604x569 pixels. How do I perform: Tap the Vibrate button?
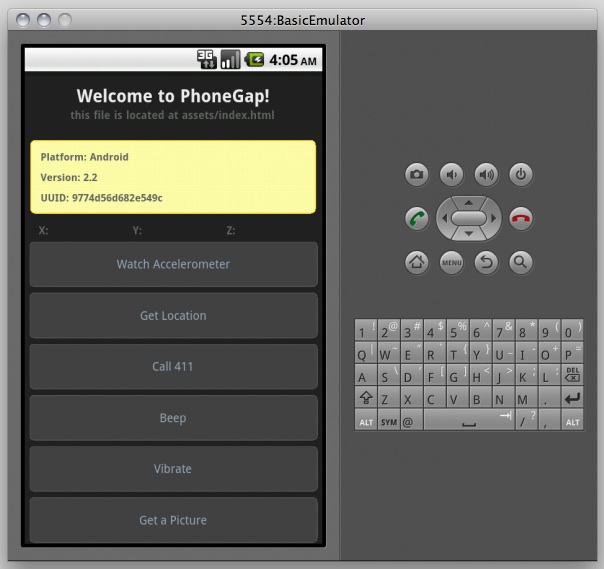[174, 469]
